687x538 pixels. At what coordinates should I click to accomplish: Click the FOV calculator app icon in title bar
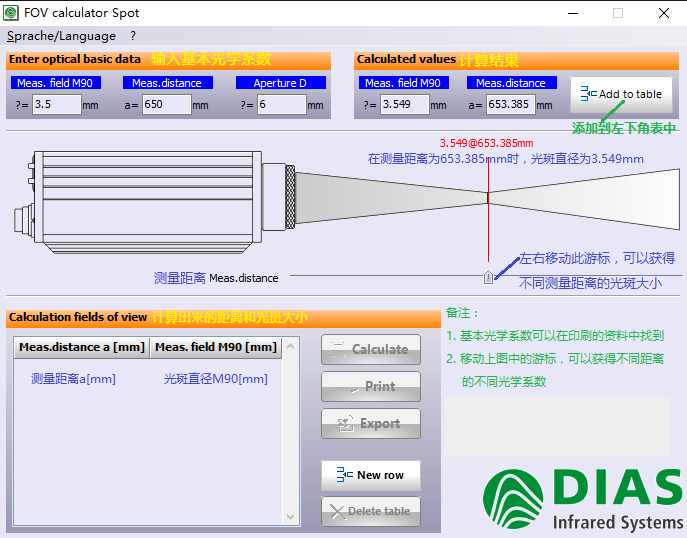point(12,13)
